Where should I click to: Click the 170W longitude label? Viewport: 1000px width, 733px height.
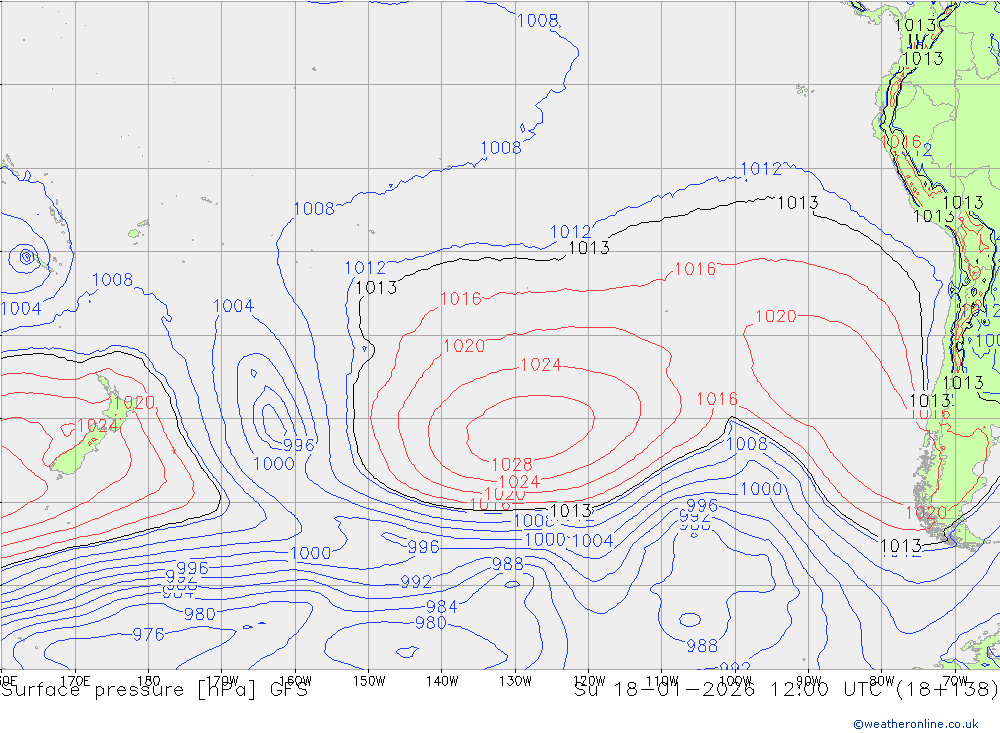223,681
